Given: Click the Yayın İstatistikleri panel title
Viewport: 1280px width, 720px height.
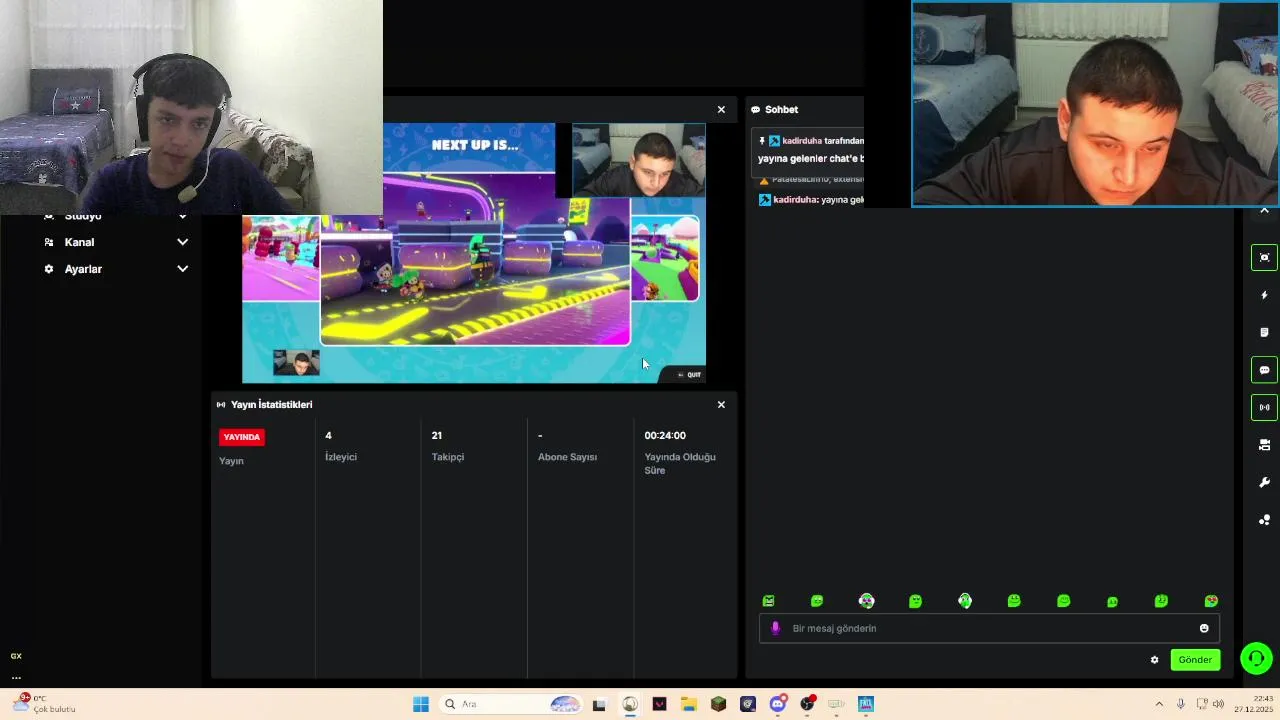Looking at the screenshot, I should tap(271, 405).
